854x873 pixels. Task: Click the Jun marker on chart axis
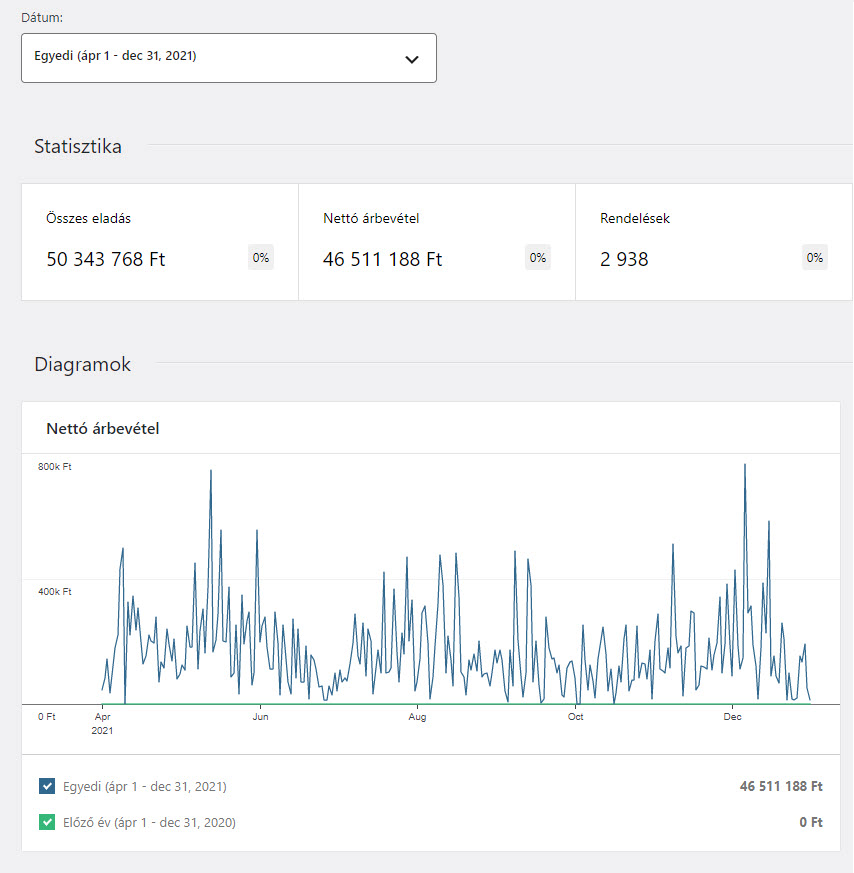[260, 717]
